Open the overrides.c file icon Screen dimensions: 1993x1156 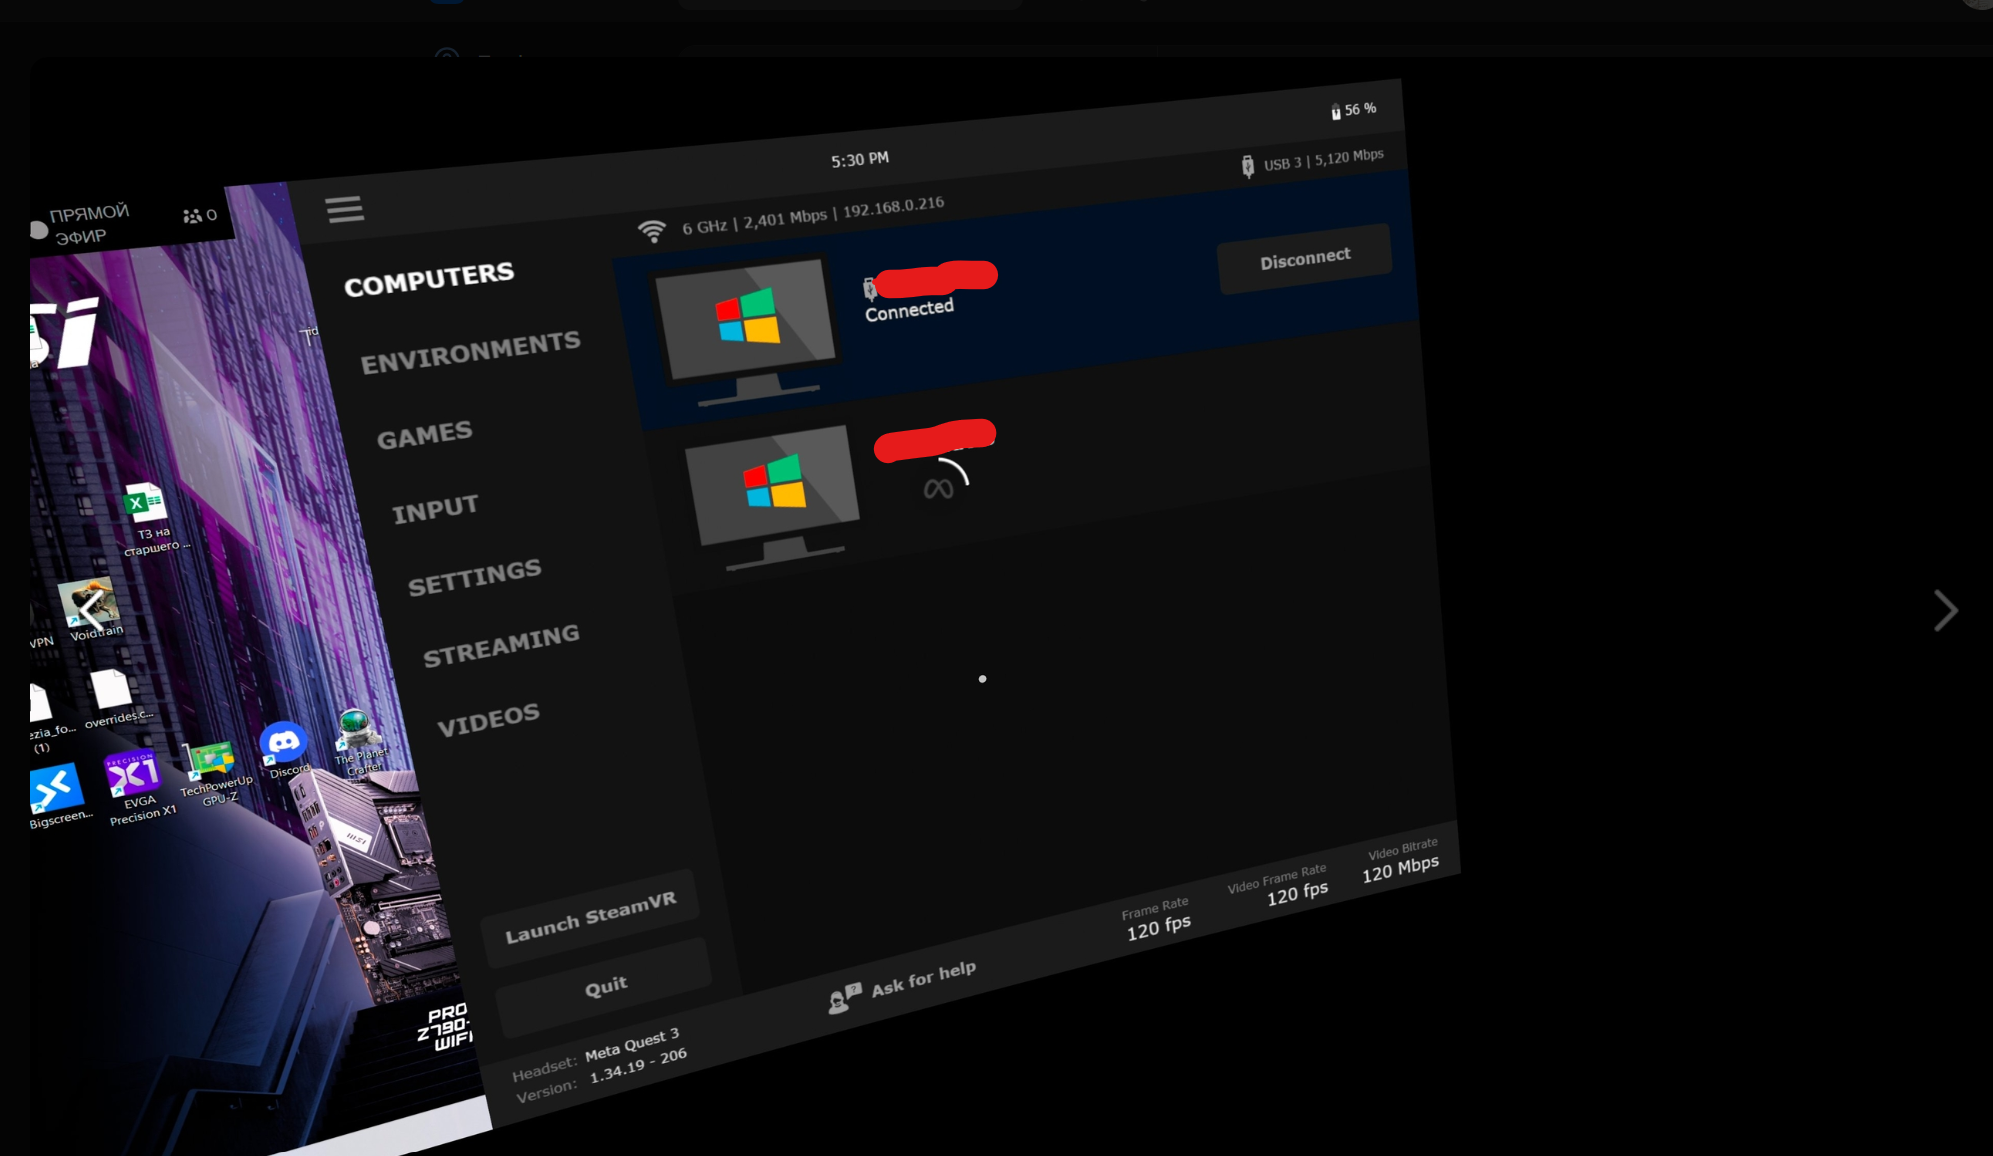pyautogui.click(x=111, y=689)
